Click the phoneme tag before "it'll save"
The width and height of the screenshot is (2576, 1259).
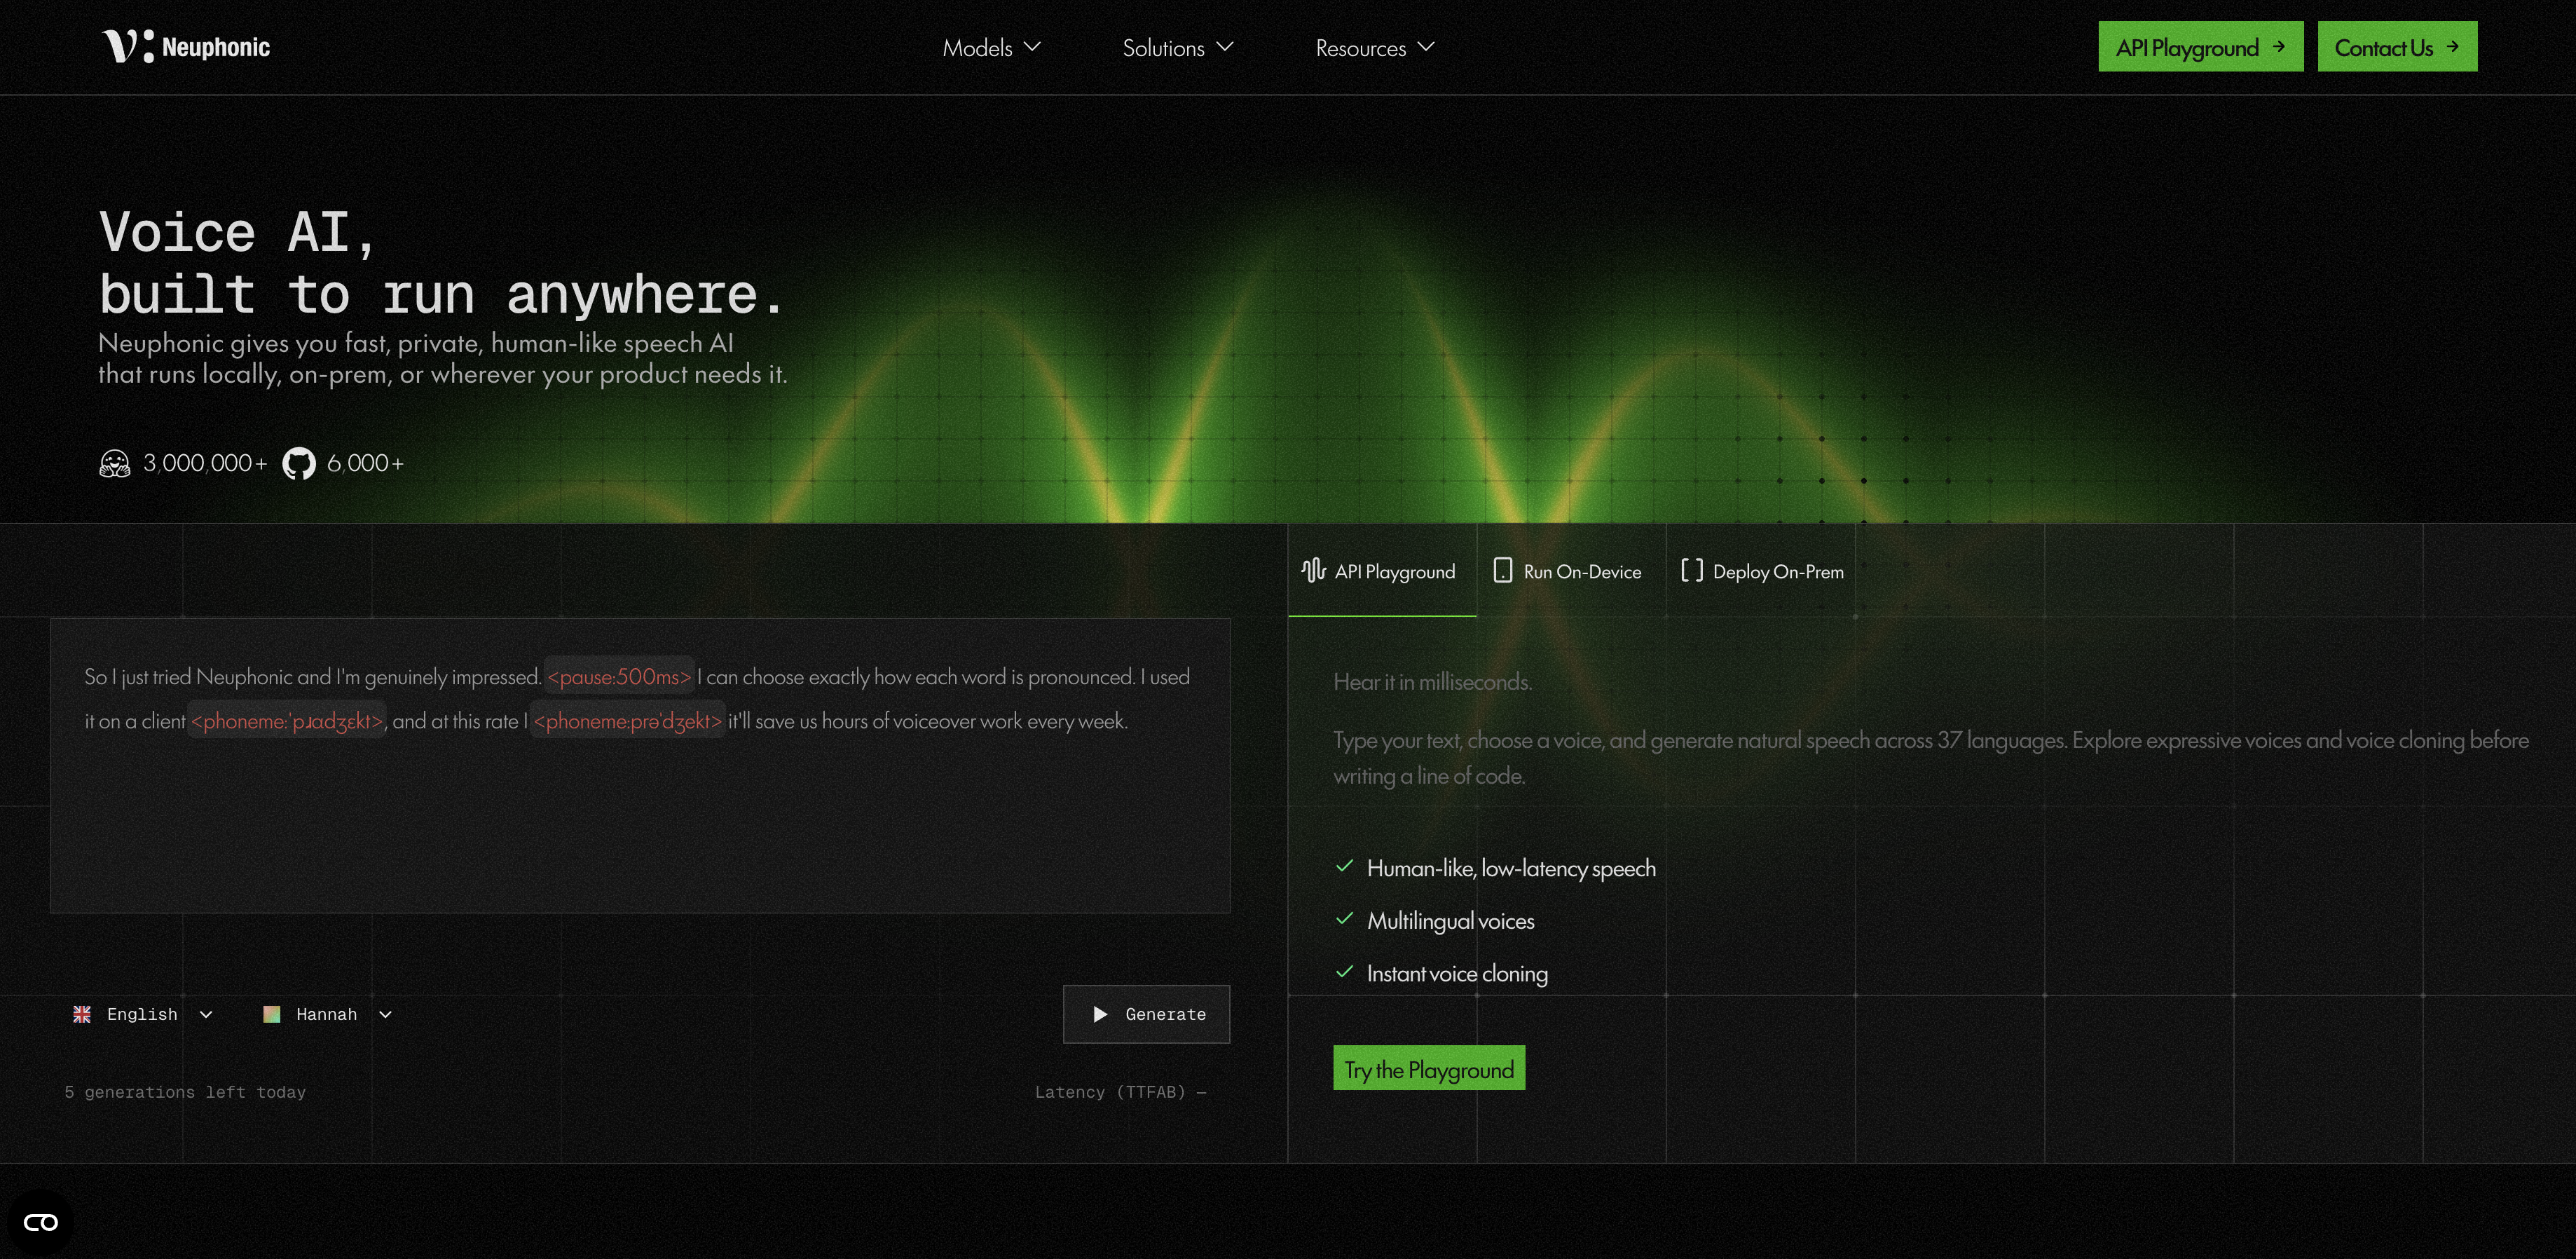[x=627, y=721]
